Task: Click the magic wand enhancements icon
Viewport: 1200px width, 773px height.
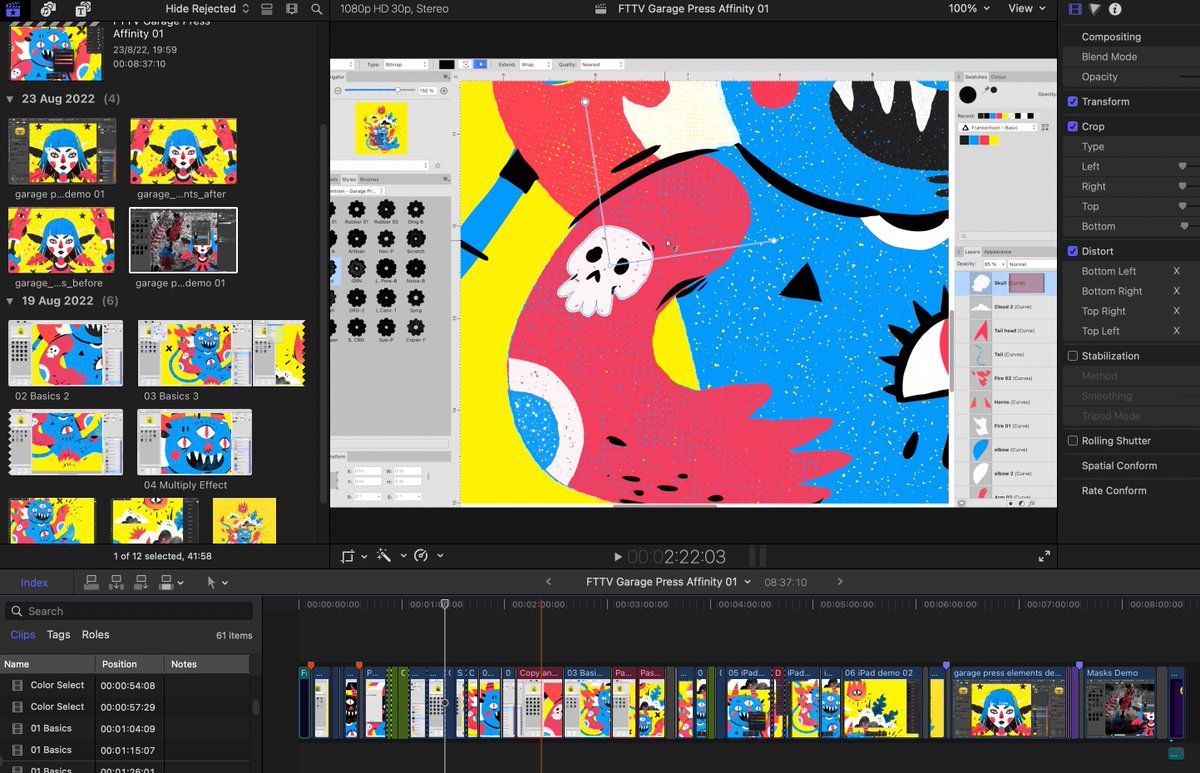Action: pos(383,556)
